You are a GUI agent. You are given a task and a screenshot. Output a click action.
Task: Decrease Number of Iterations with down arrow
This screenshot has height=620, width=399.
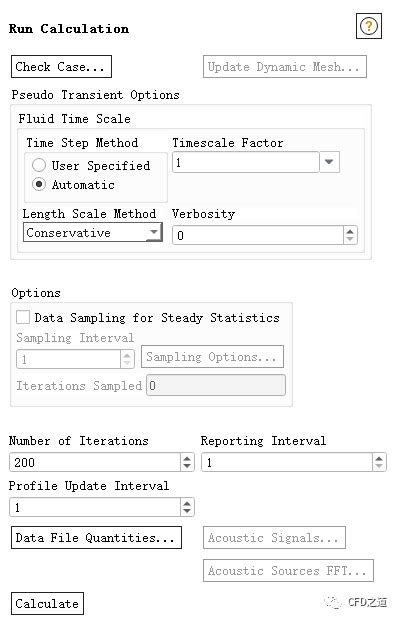click(x=187, y=466)
